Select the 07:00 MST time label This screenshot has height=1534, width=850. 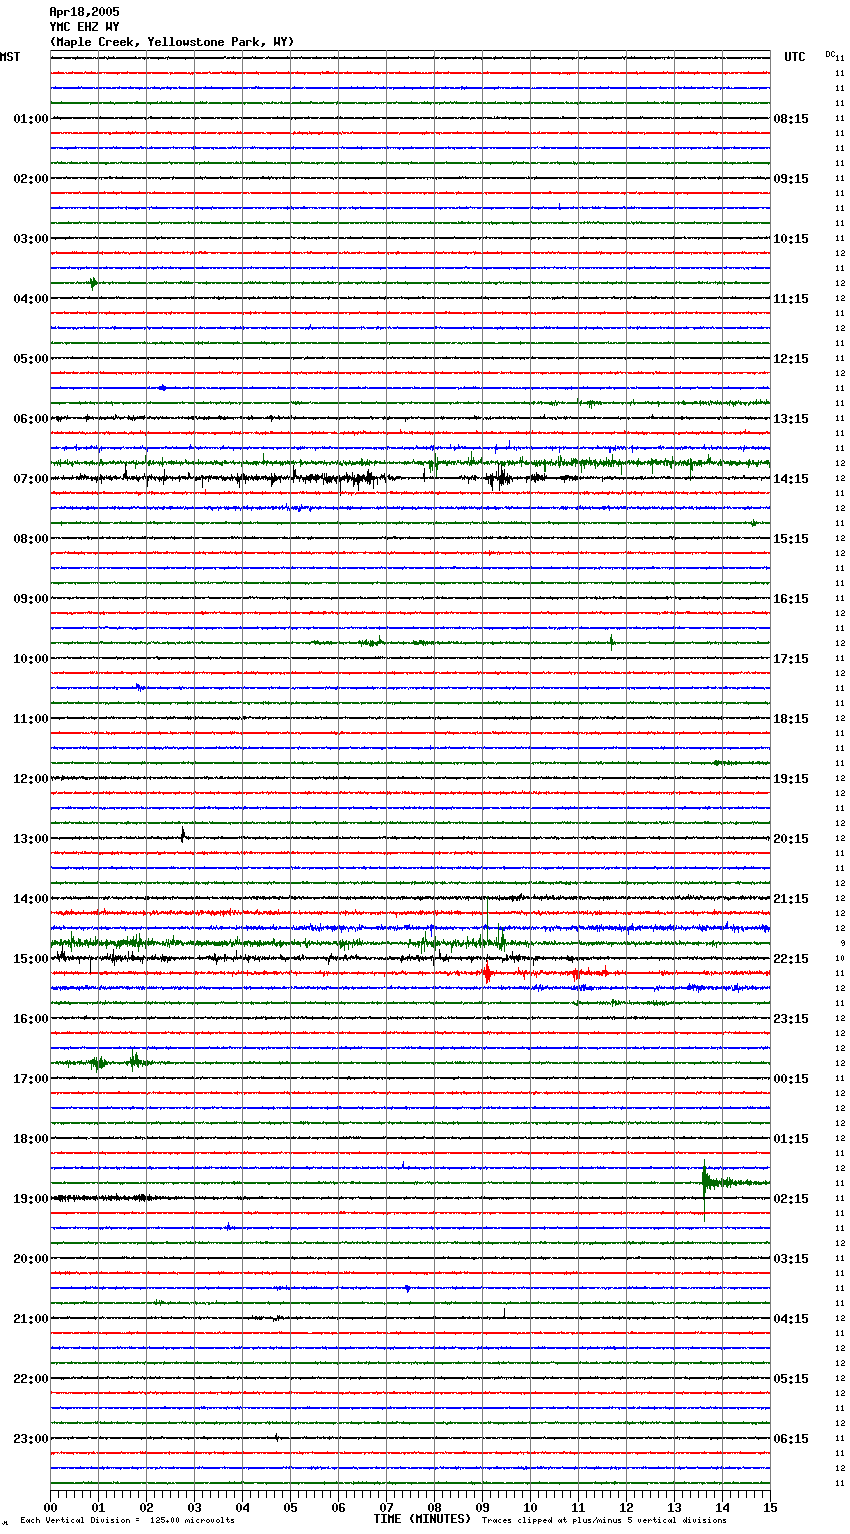pos(30,479)
